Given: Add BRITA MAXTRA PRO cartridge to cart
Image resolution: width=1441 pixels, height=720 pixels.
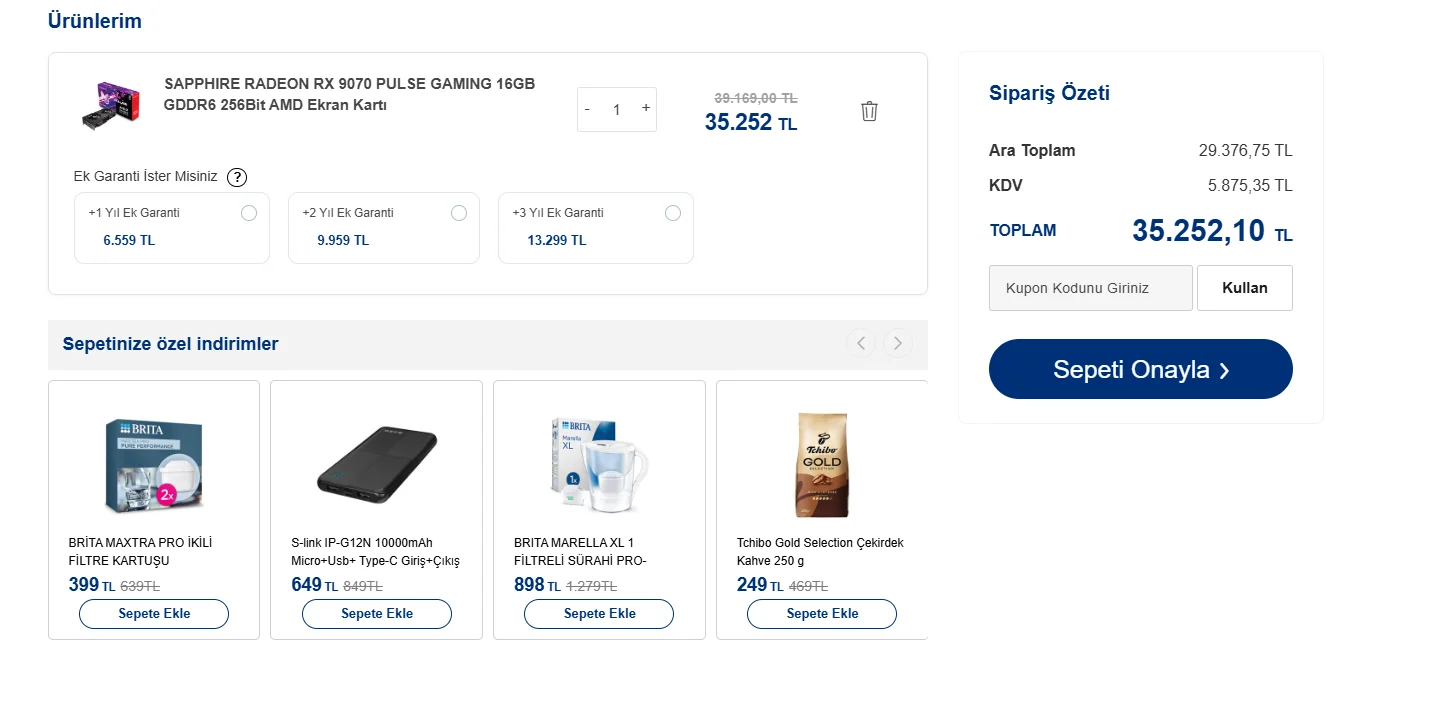Looking at the screenshot, I should point(154,614).
